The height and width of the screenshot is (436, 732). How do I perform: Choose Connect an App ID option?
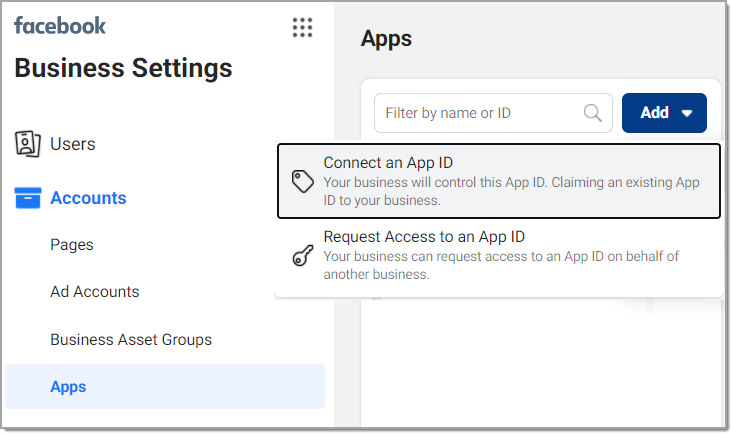[x=499, y=181]
